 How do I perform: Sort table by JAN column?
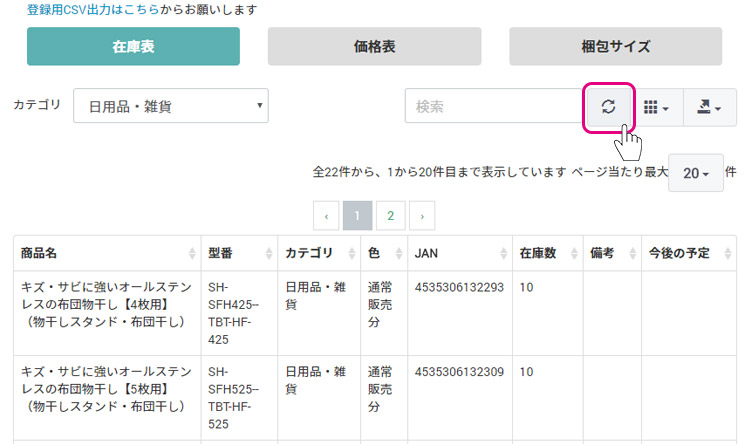(x=460, y=253)
